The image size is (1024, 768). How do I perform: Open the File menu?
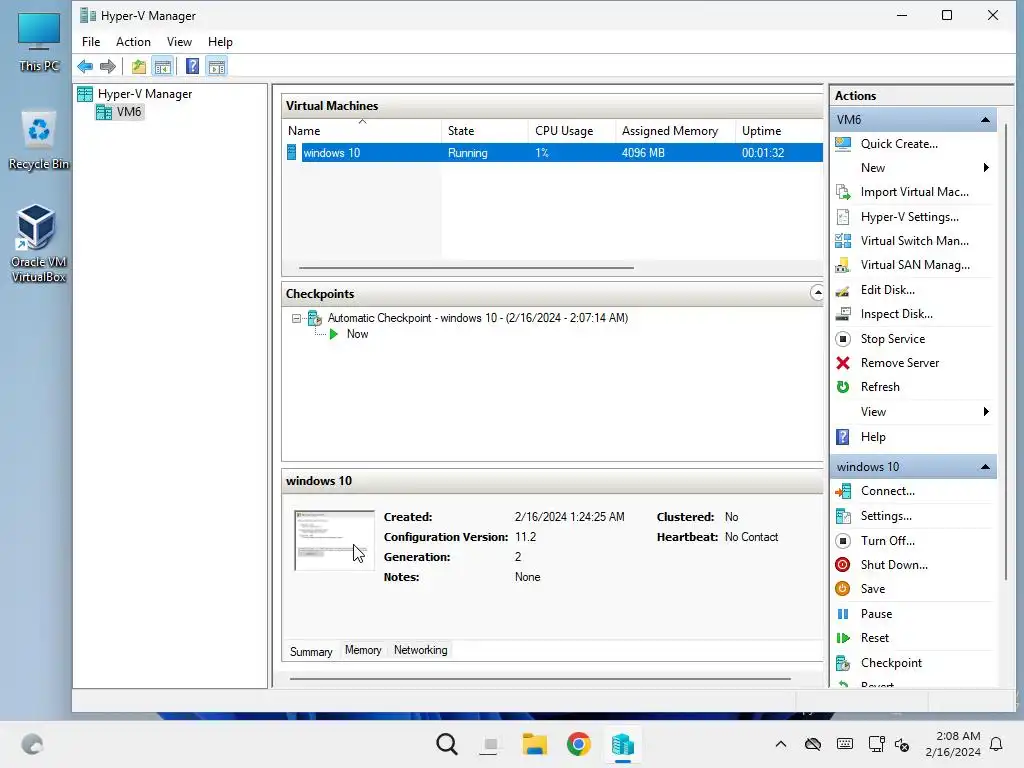click(91, 42)
